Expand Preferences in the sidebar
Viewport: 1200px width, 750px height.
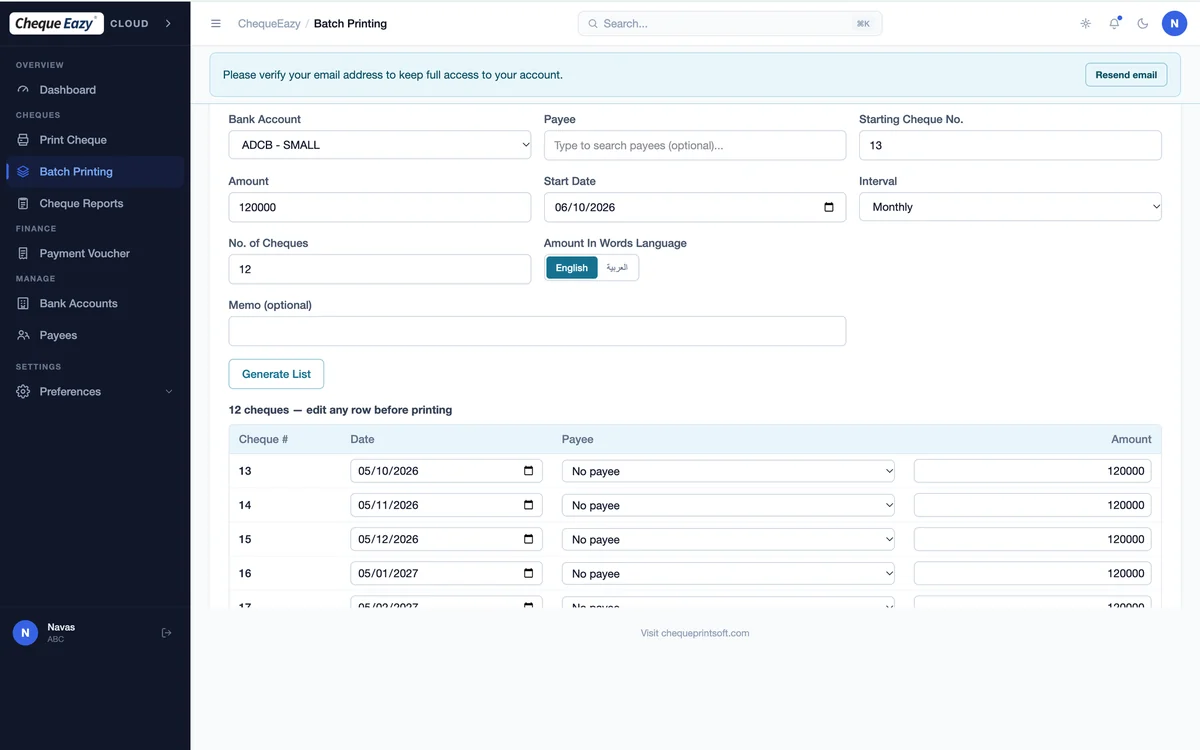click(95, 392)
